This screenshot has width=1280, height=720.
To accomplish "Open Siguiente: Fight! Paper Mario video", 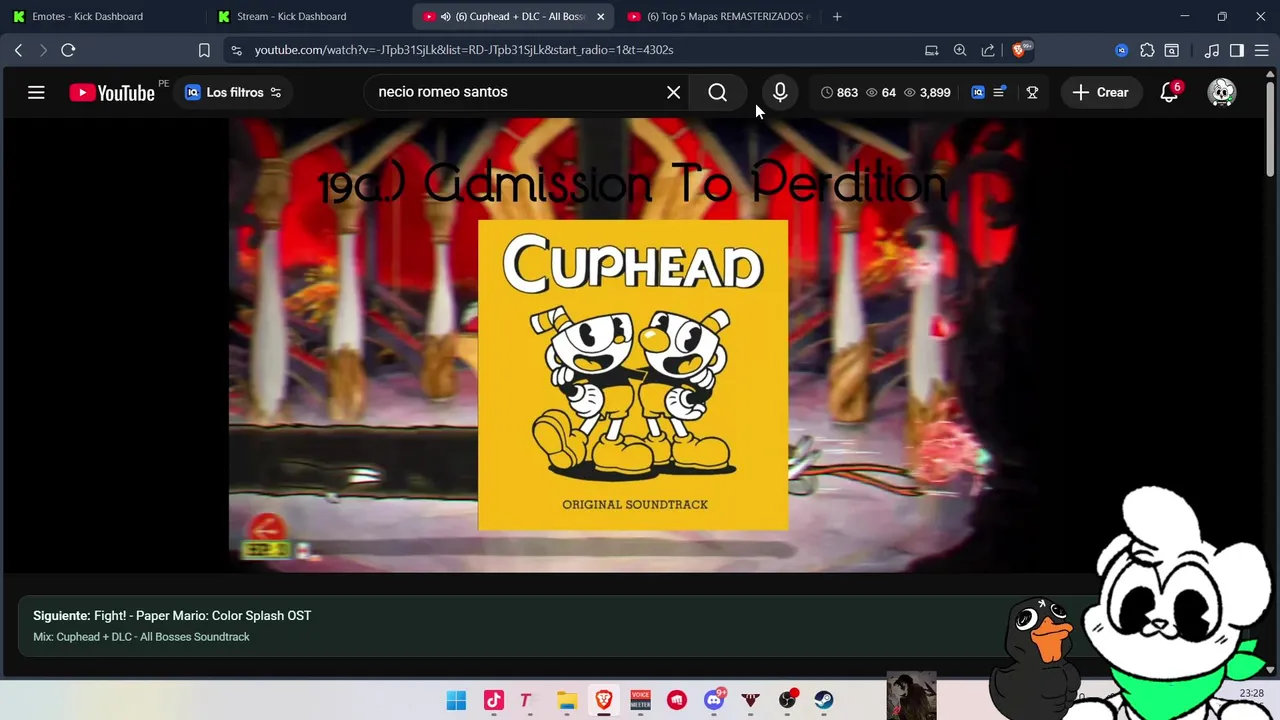I will pyautogui.click(x=172, y=616).
